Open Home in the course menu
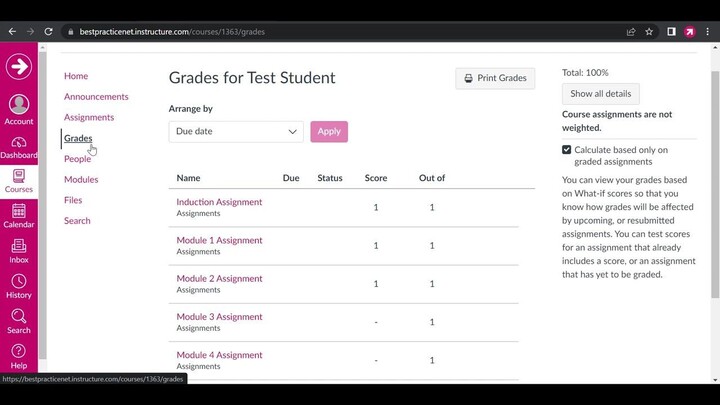The image size is (720, 405). 76,76
